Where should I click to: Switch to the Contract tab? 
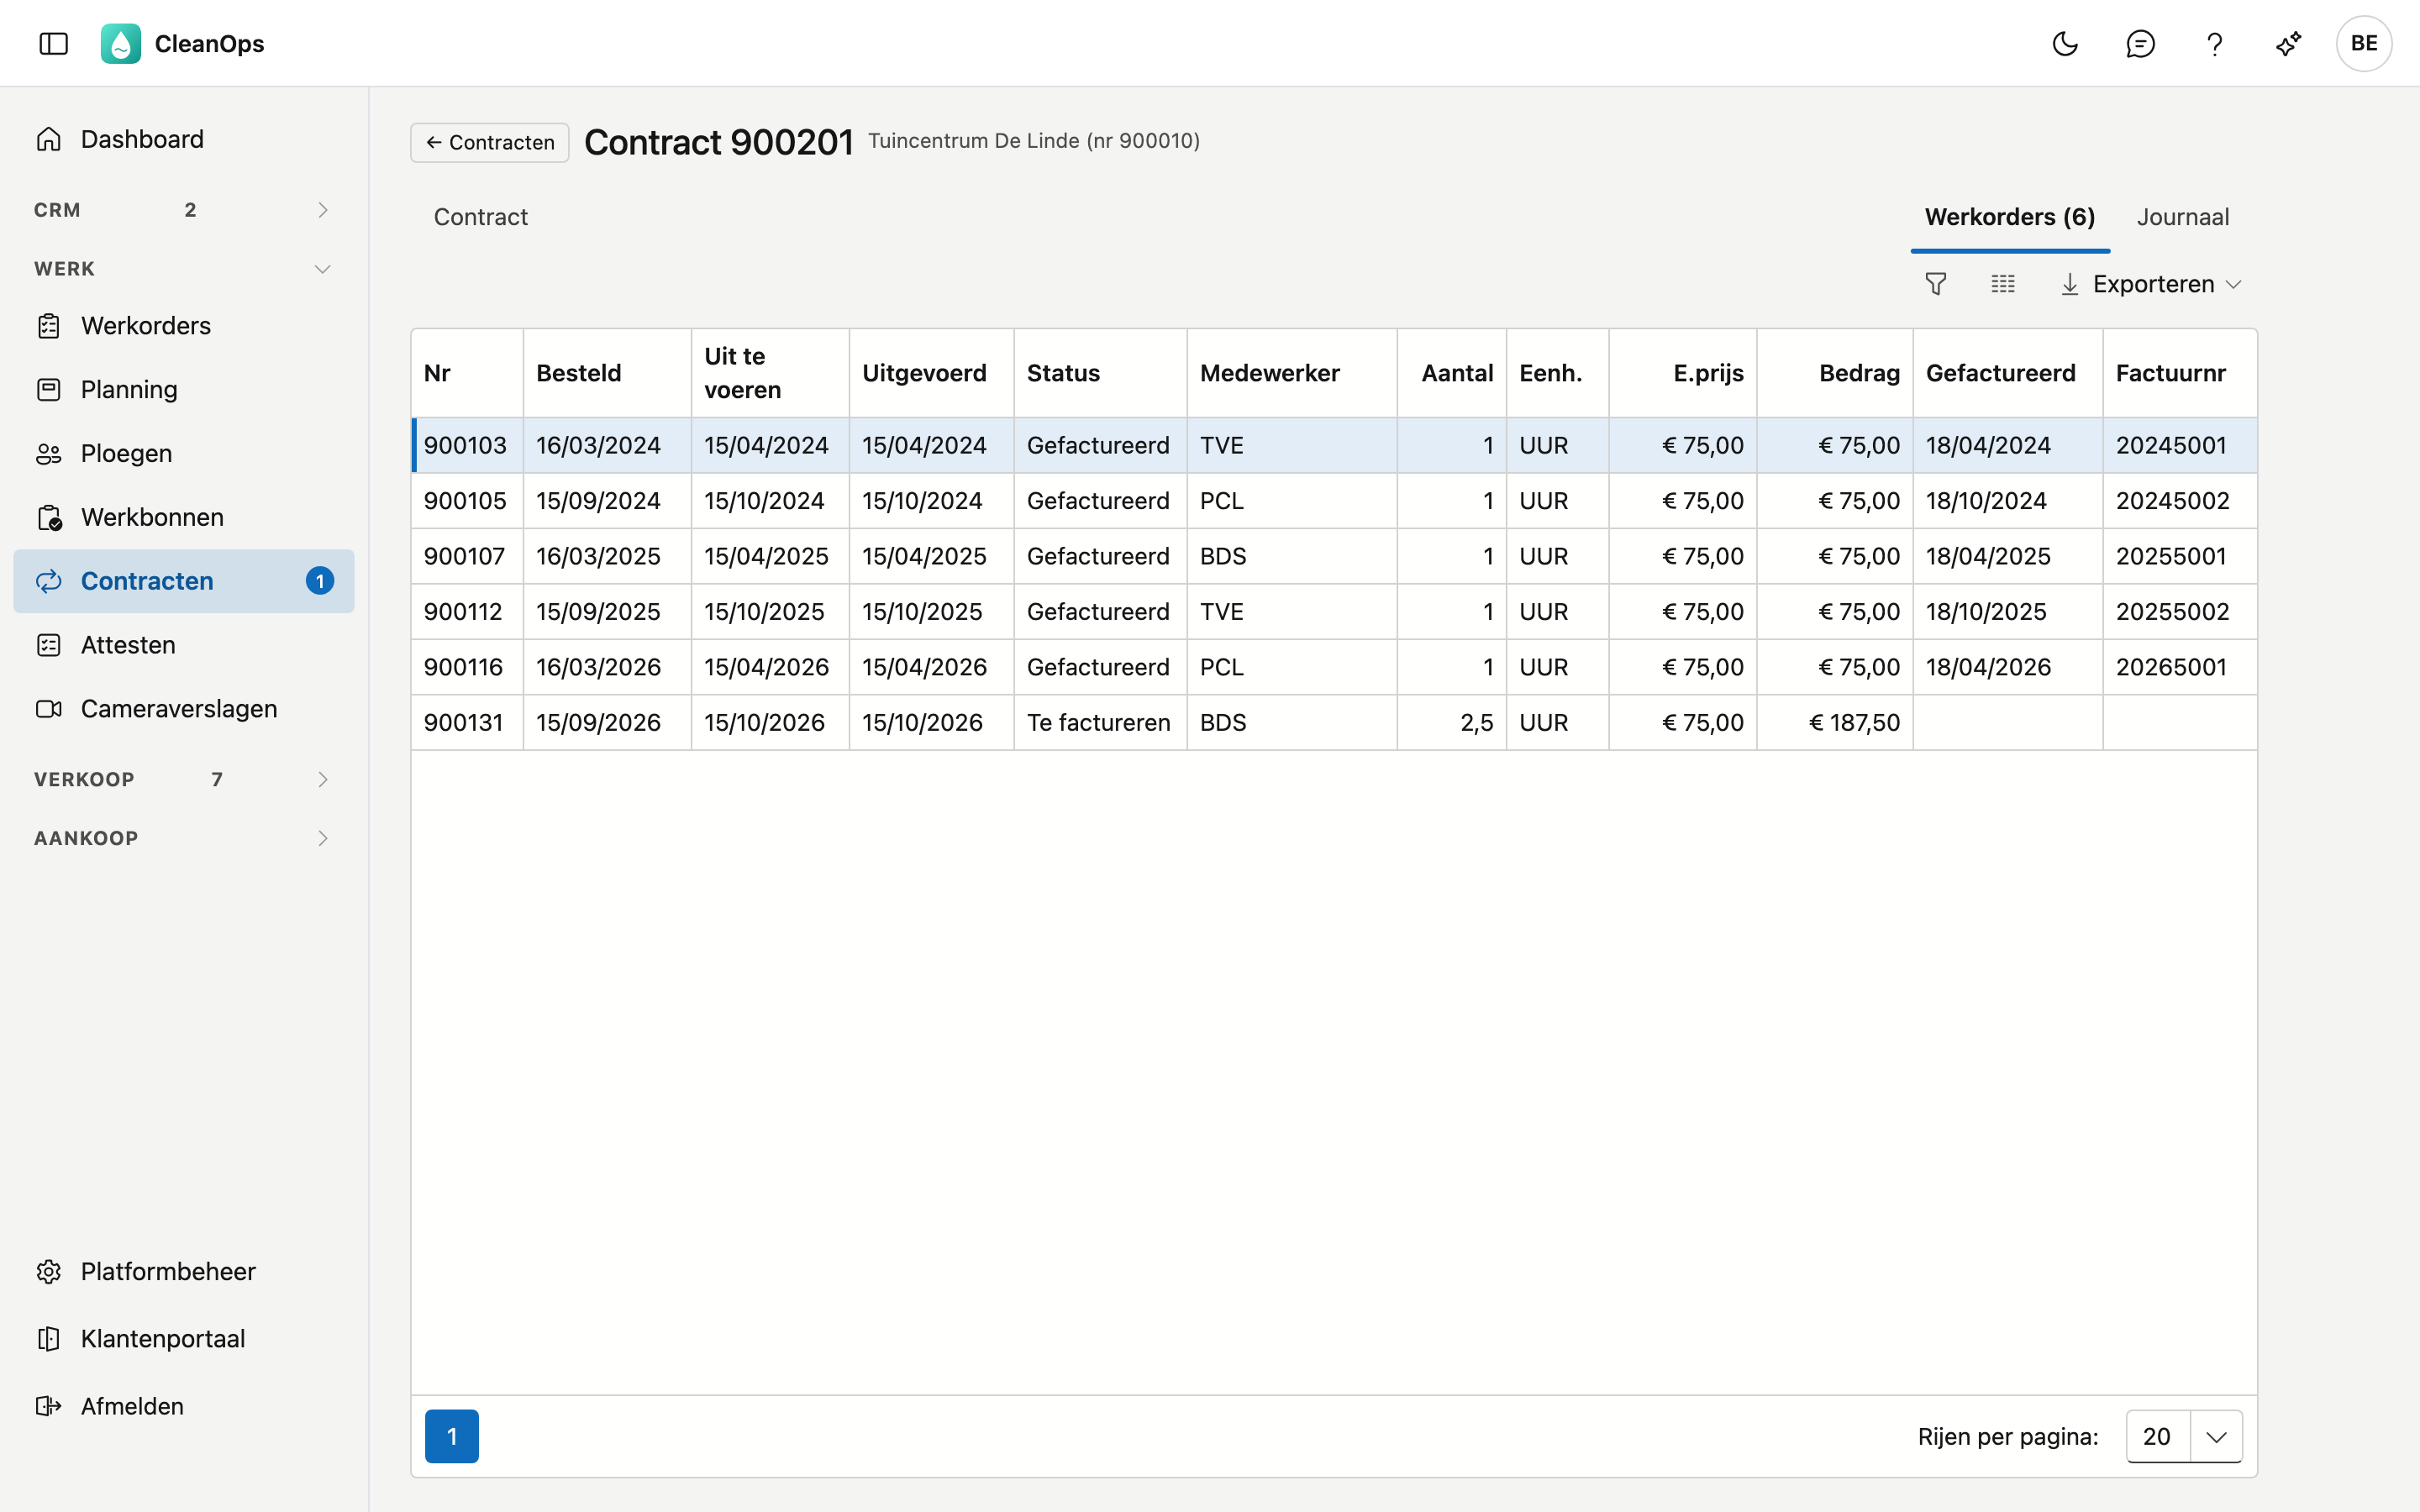click(480, 217)
